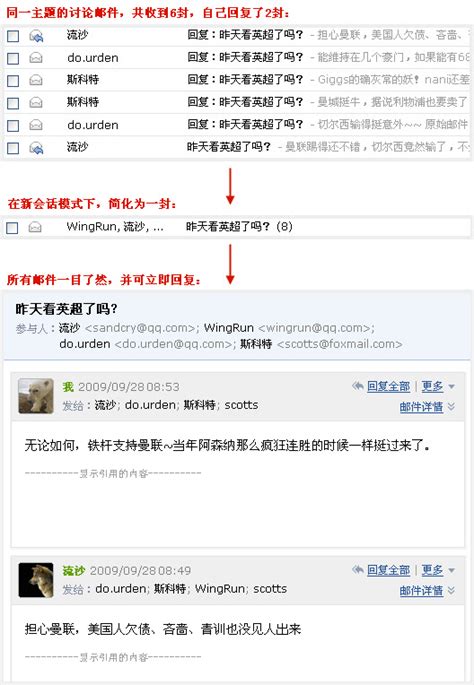Select checkbox beside 切尔西输得挺意外 email
Screen dimensions: 474x685
pos(13,126)
